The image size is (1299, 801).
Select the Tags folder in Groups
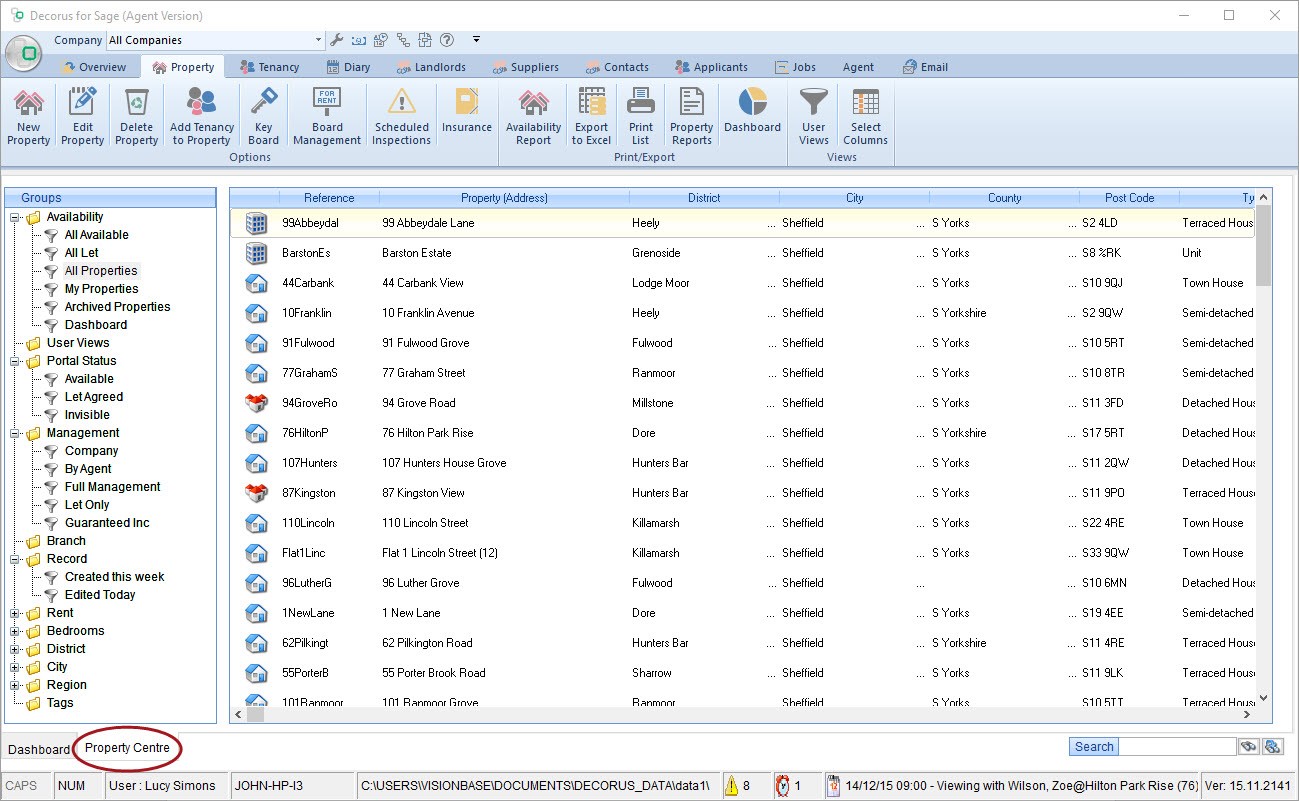60,703
